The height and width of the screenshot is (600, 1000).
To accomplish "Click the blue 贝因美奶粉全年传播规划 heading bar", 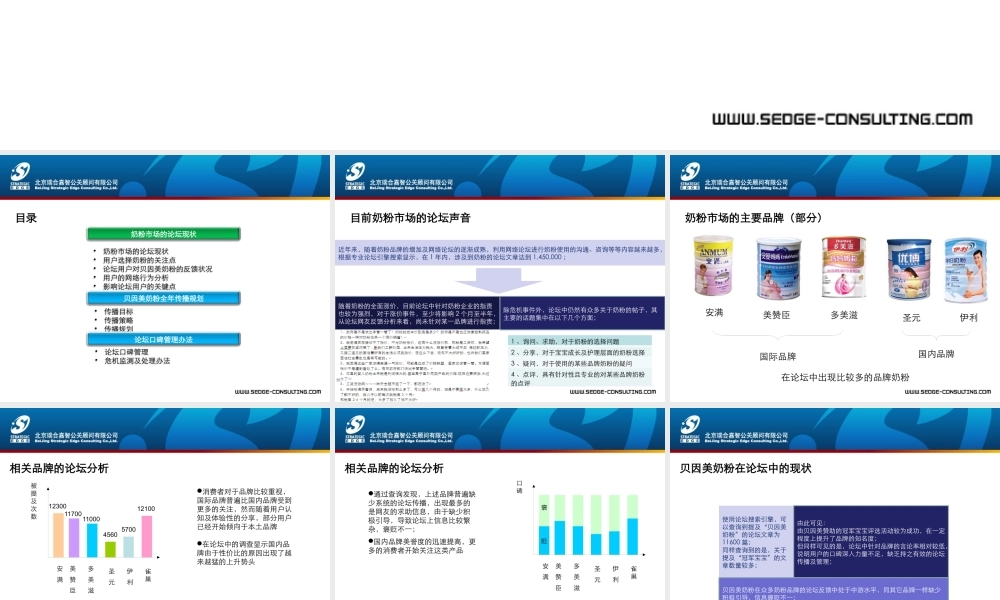I will point(163,298).
